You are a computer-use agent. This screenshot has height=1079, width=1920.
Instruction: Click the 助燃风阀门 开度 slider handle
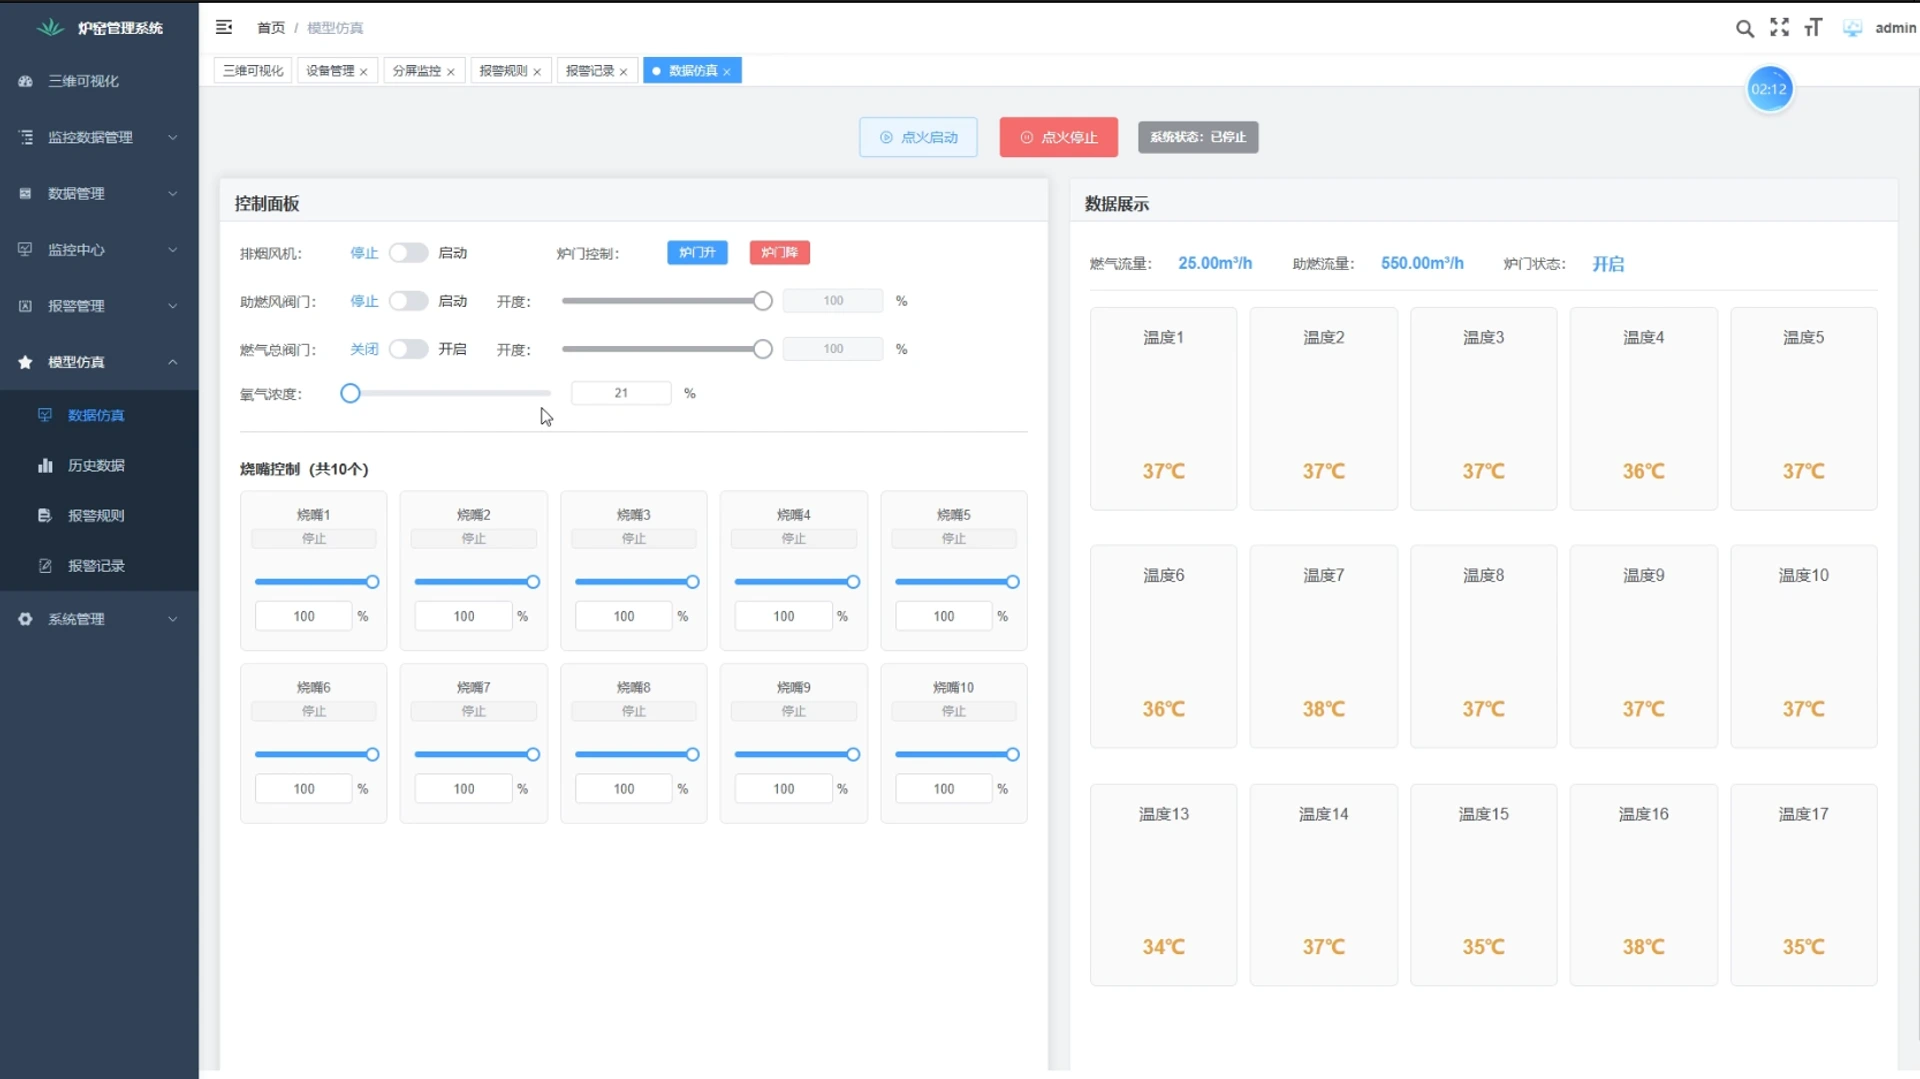(x=763, y=301)
